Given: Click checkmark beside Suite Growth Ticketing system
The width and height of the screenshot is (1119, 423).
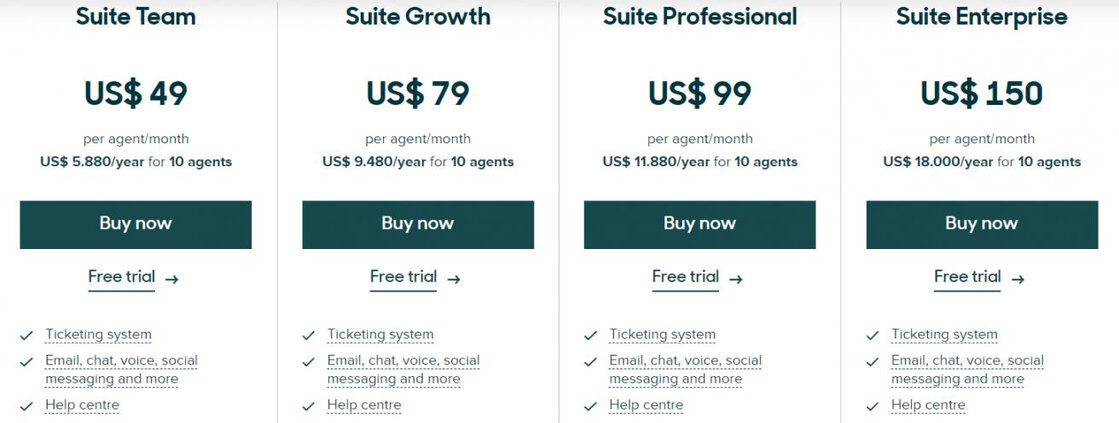Looking at the screenshot, I should pyautogui.click(x=308, y=336).
